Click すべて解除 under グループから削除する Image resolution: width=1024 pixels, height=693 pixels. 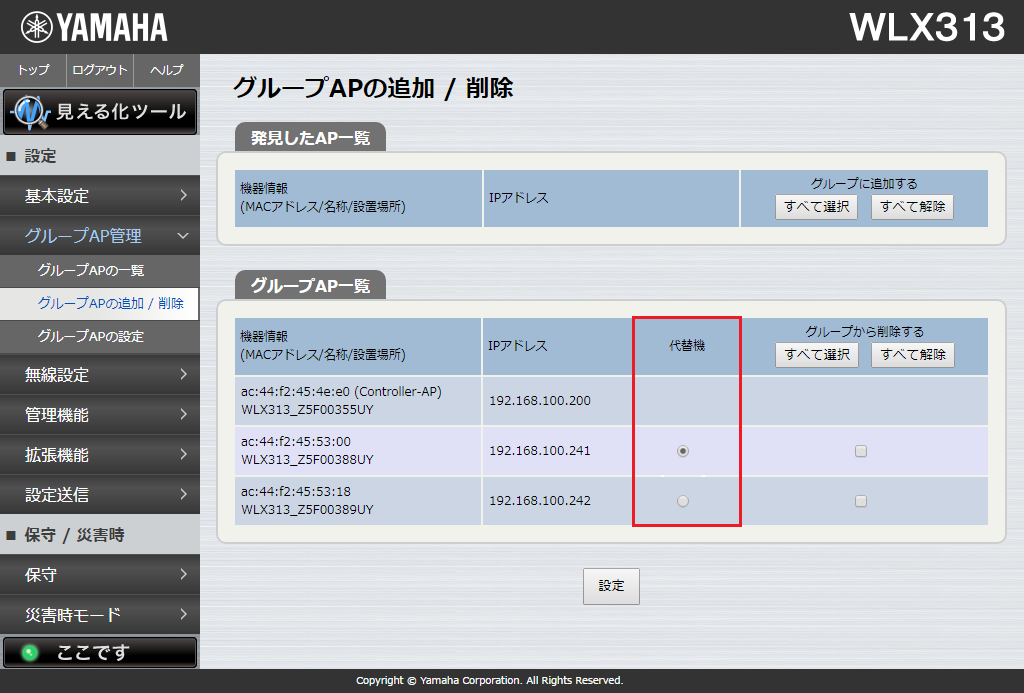coord(912,355)
